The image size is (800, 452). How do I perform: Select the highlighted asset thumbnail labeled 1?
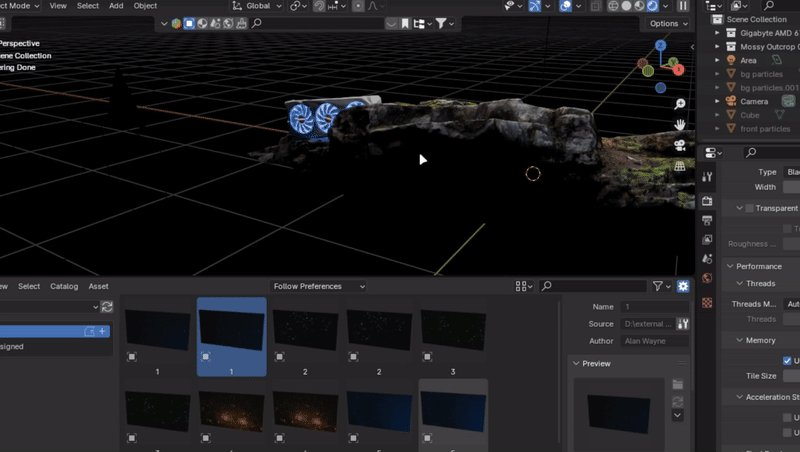point(232,337)
